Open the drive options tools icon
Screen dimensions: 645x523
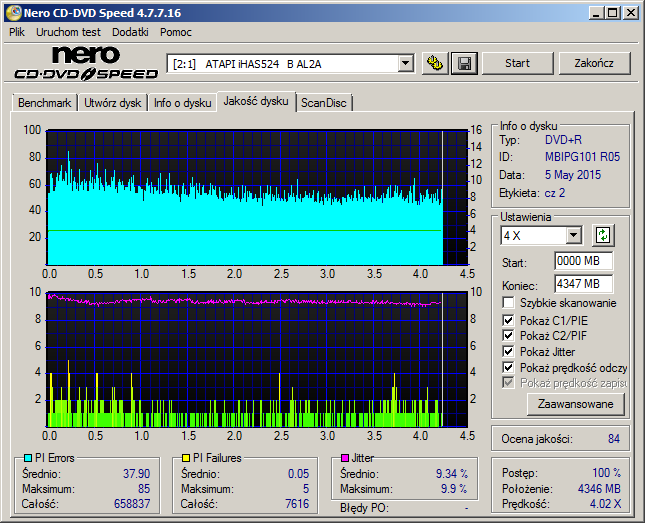[x=435, y=63]
